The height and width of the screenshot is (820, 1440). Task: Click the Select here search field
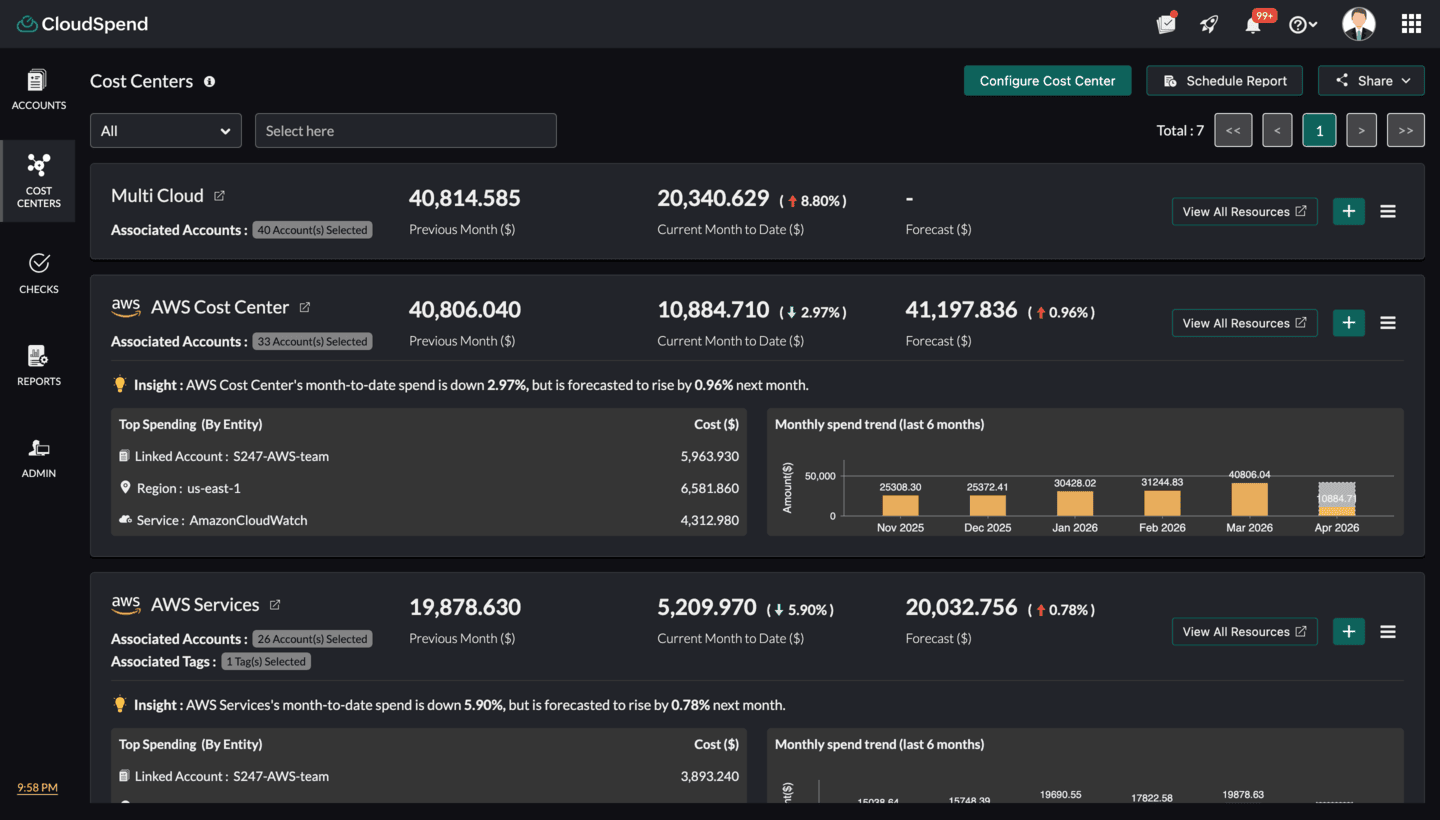(x=406, y=131)
